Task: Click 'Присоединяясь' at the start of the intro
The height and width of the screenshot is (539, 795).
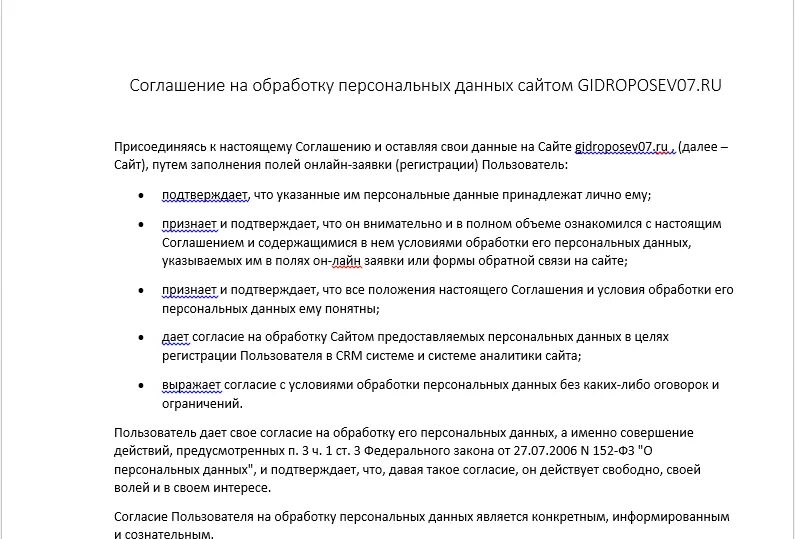Action: [x=159, y=147]
